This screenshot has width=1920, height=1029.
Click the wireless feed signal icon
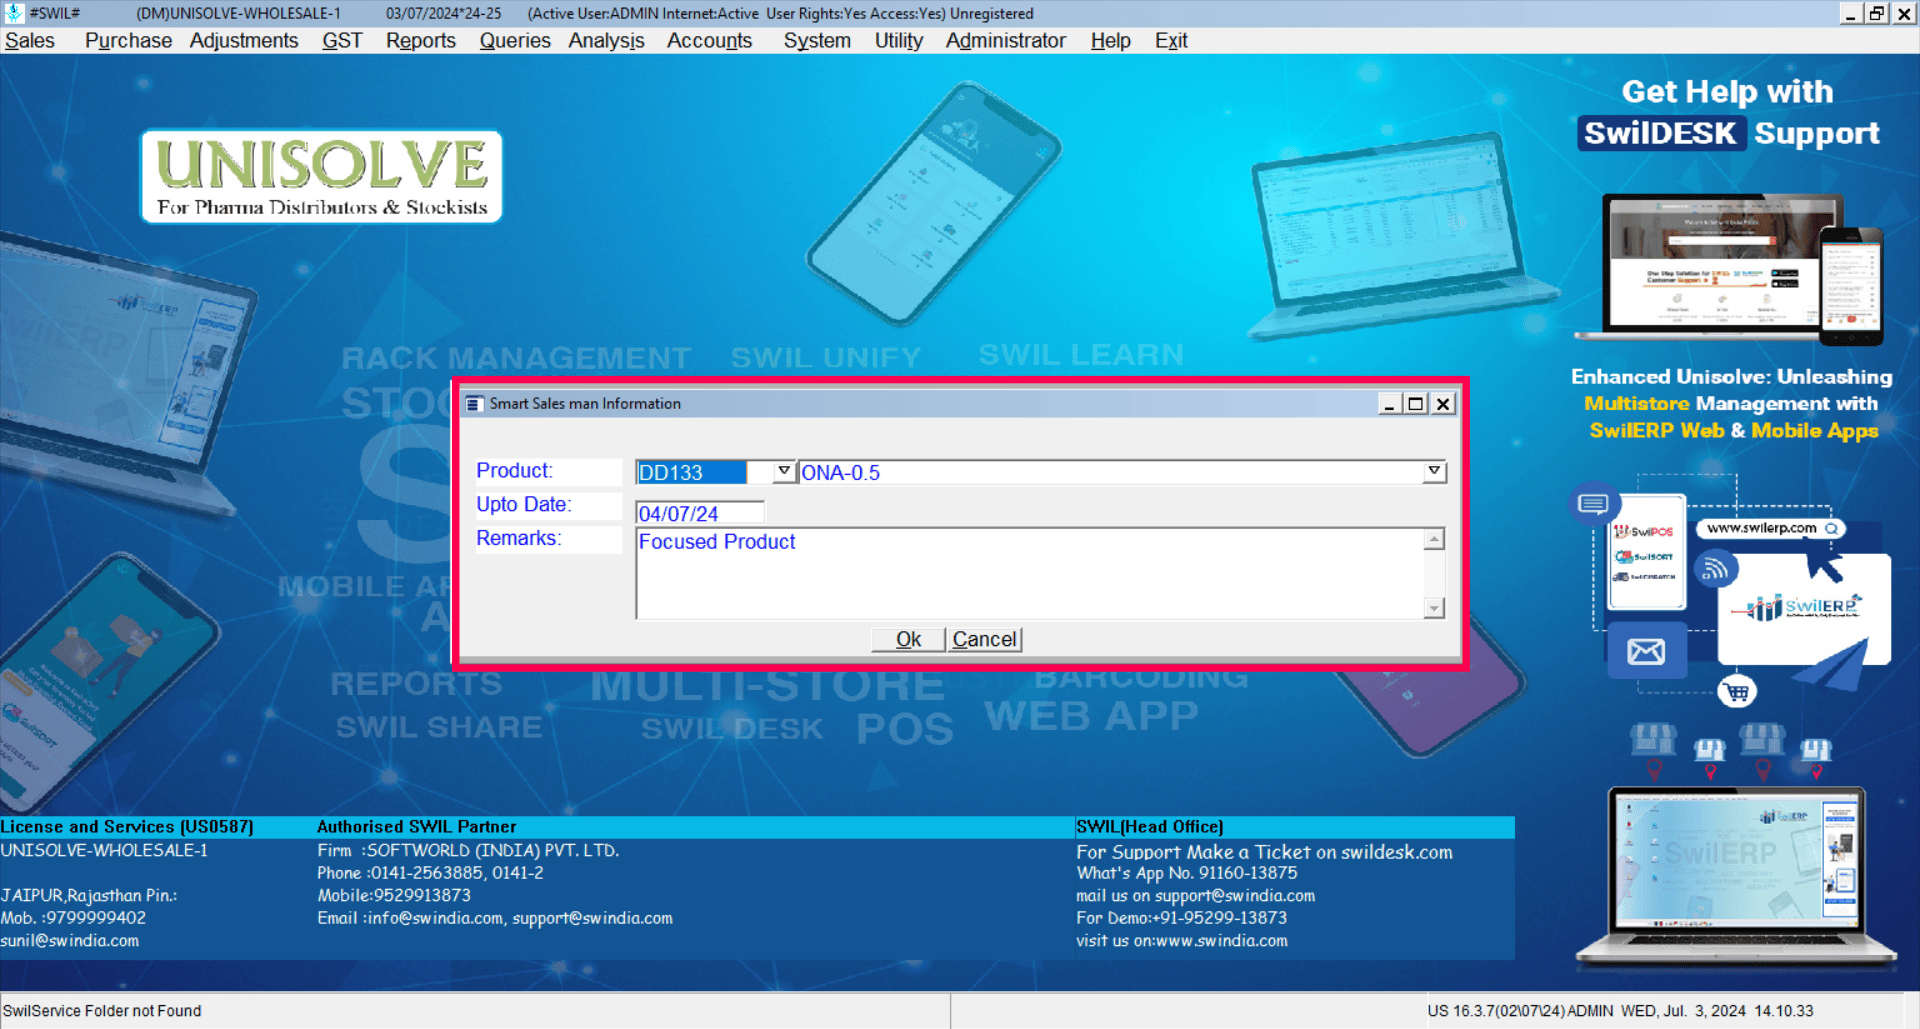coord(1716,569)
